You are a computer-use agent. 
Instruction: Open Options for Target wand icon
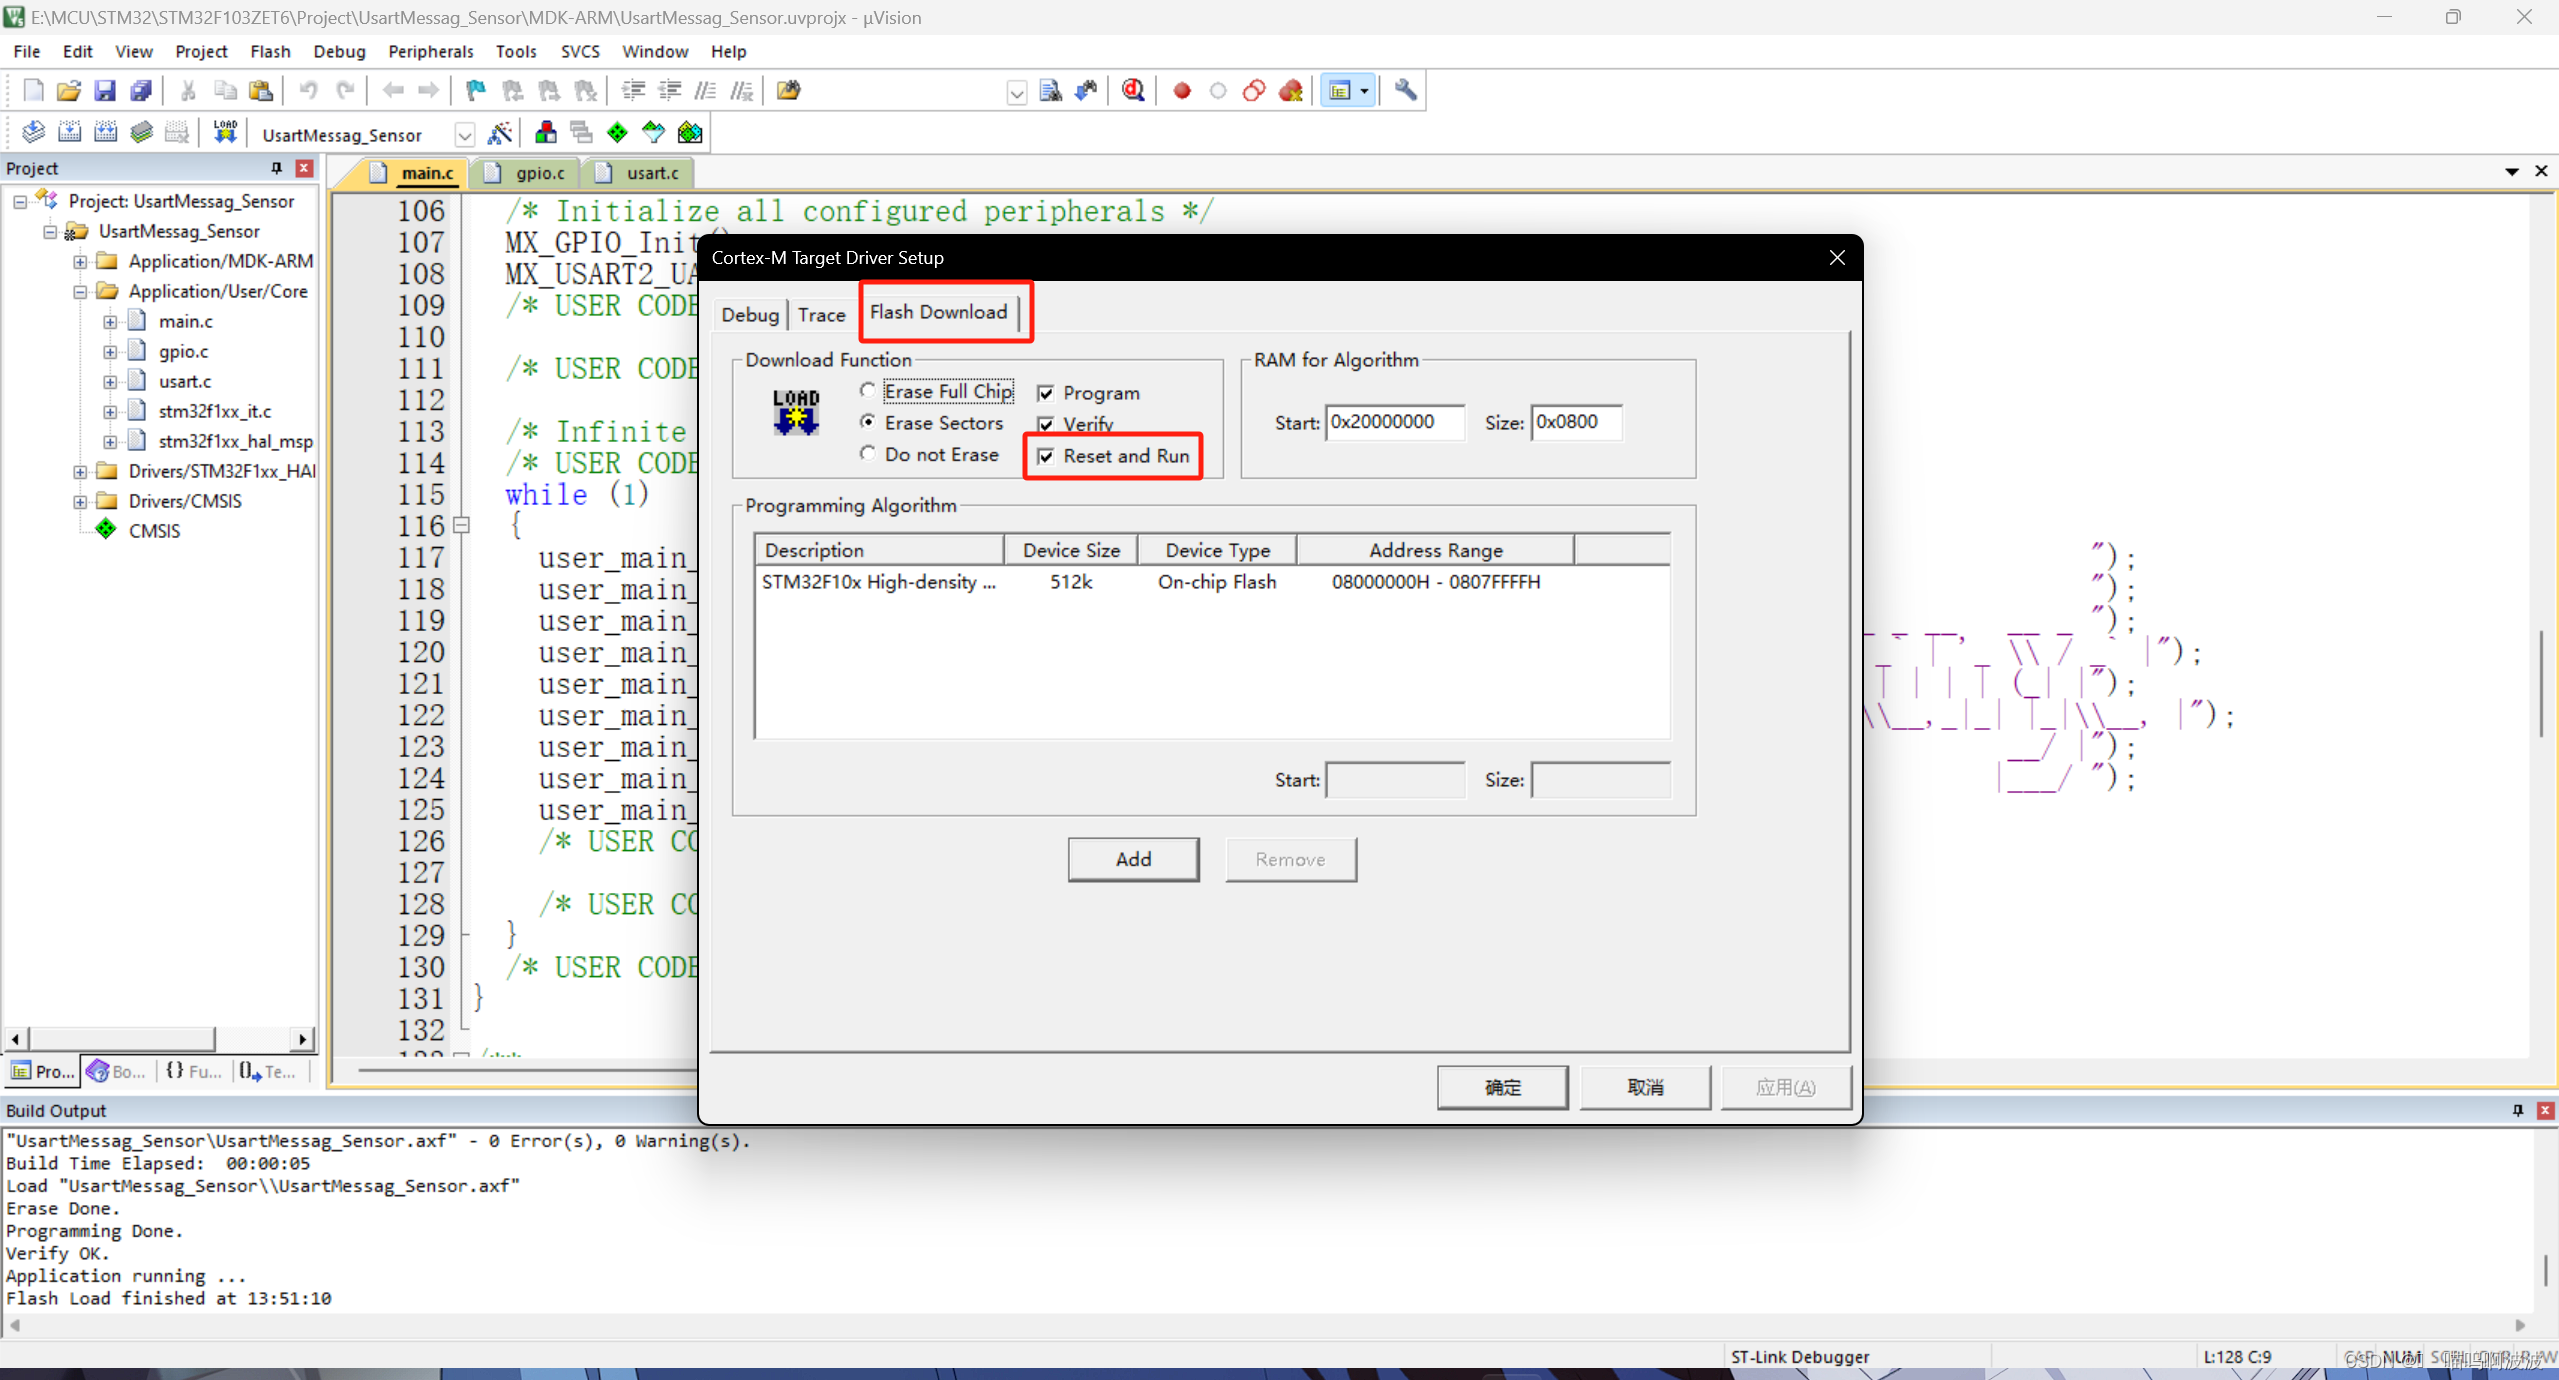[x=500, y=132]
